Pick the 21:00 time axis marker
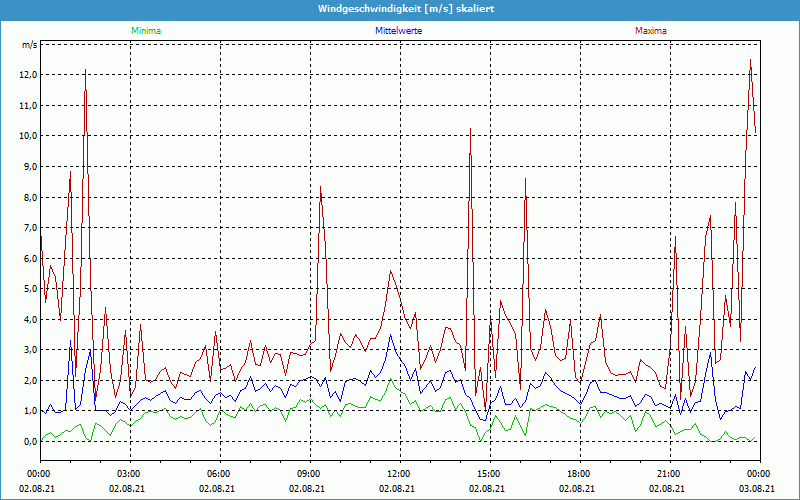 [x=668, y=473]
